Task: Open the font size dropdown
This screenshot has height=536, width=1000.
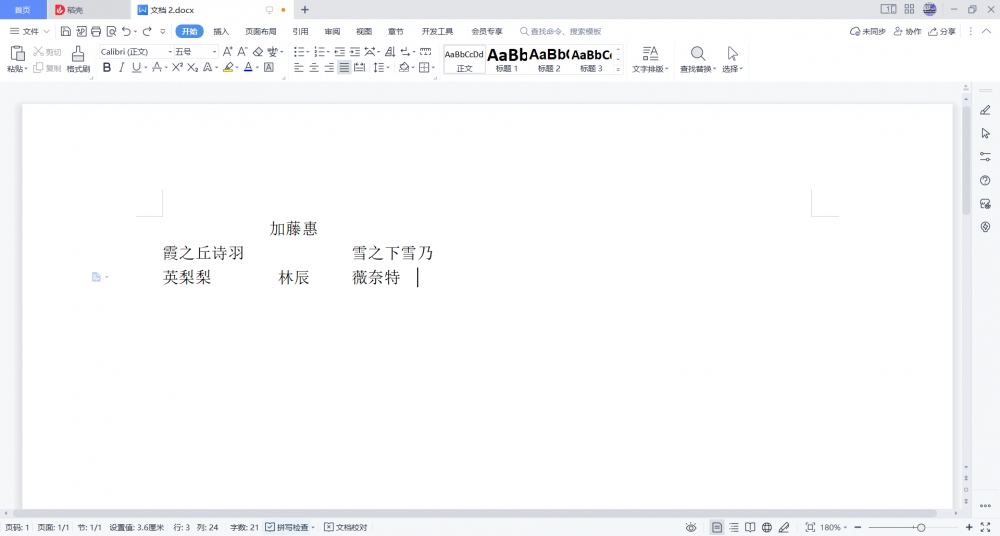Action: (x=214, y=52)
